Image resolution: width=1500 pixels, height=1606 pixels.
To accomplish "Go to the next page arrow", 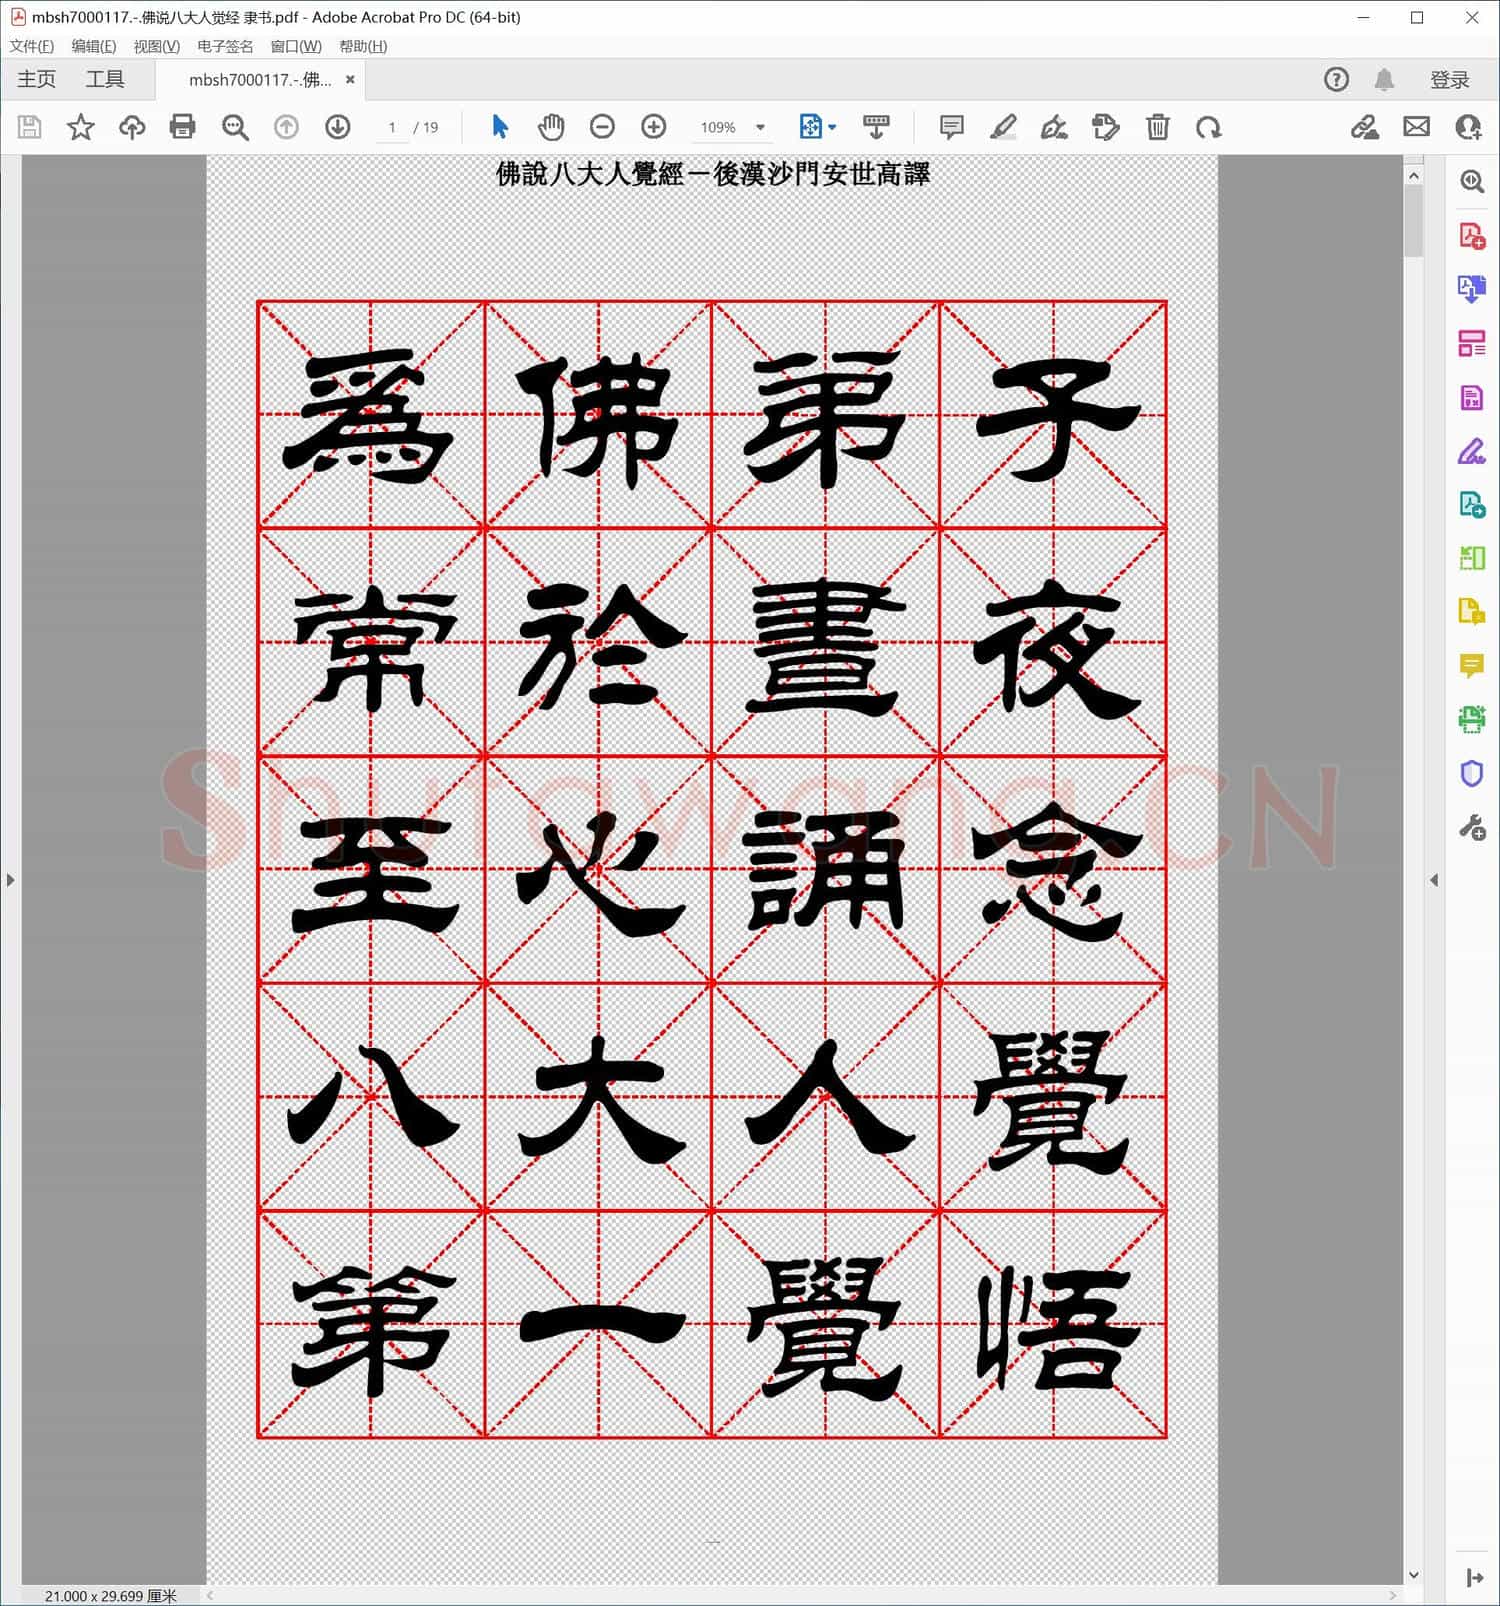I will coord(338,127).
